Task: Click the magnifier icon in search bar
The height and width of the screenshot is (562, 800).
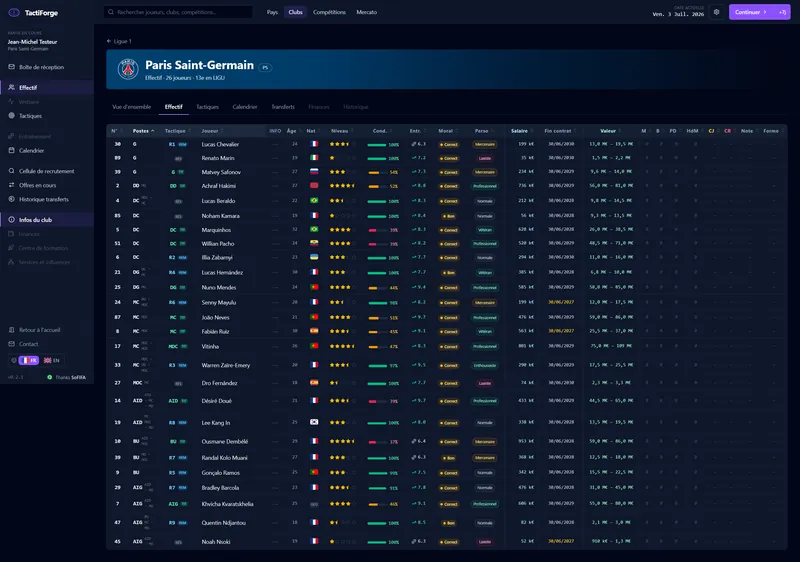Action: (111, 12)
